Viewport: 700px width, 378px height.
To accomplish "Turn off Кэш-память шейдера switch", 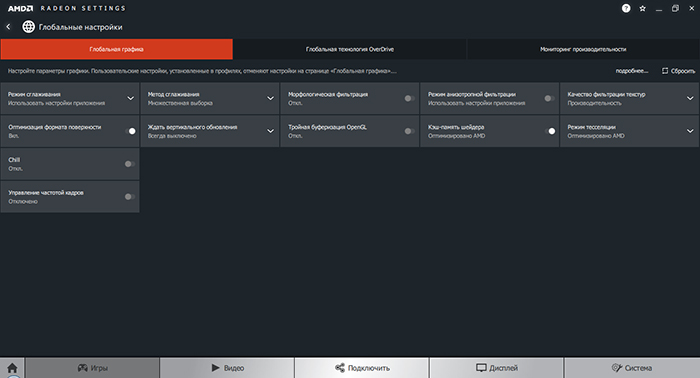I will point(550,131).
